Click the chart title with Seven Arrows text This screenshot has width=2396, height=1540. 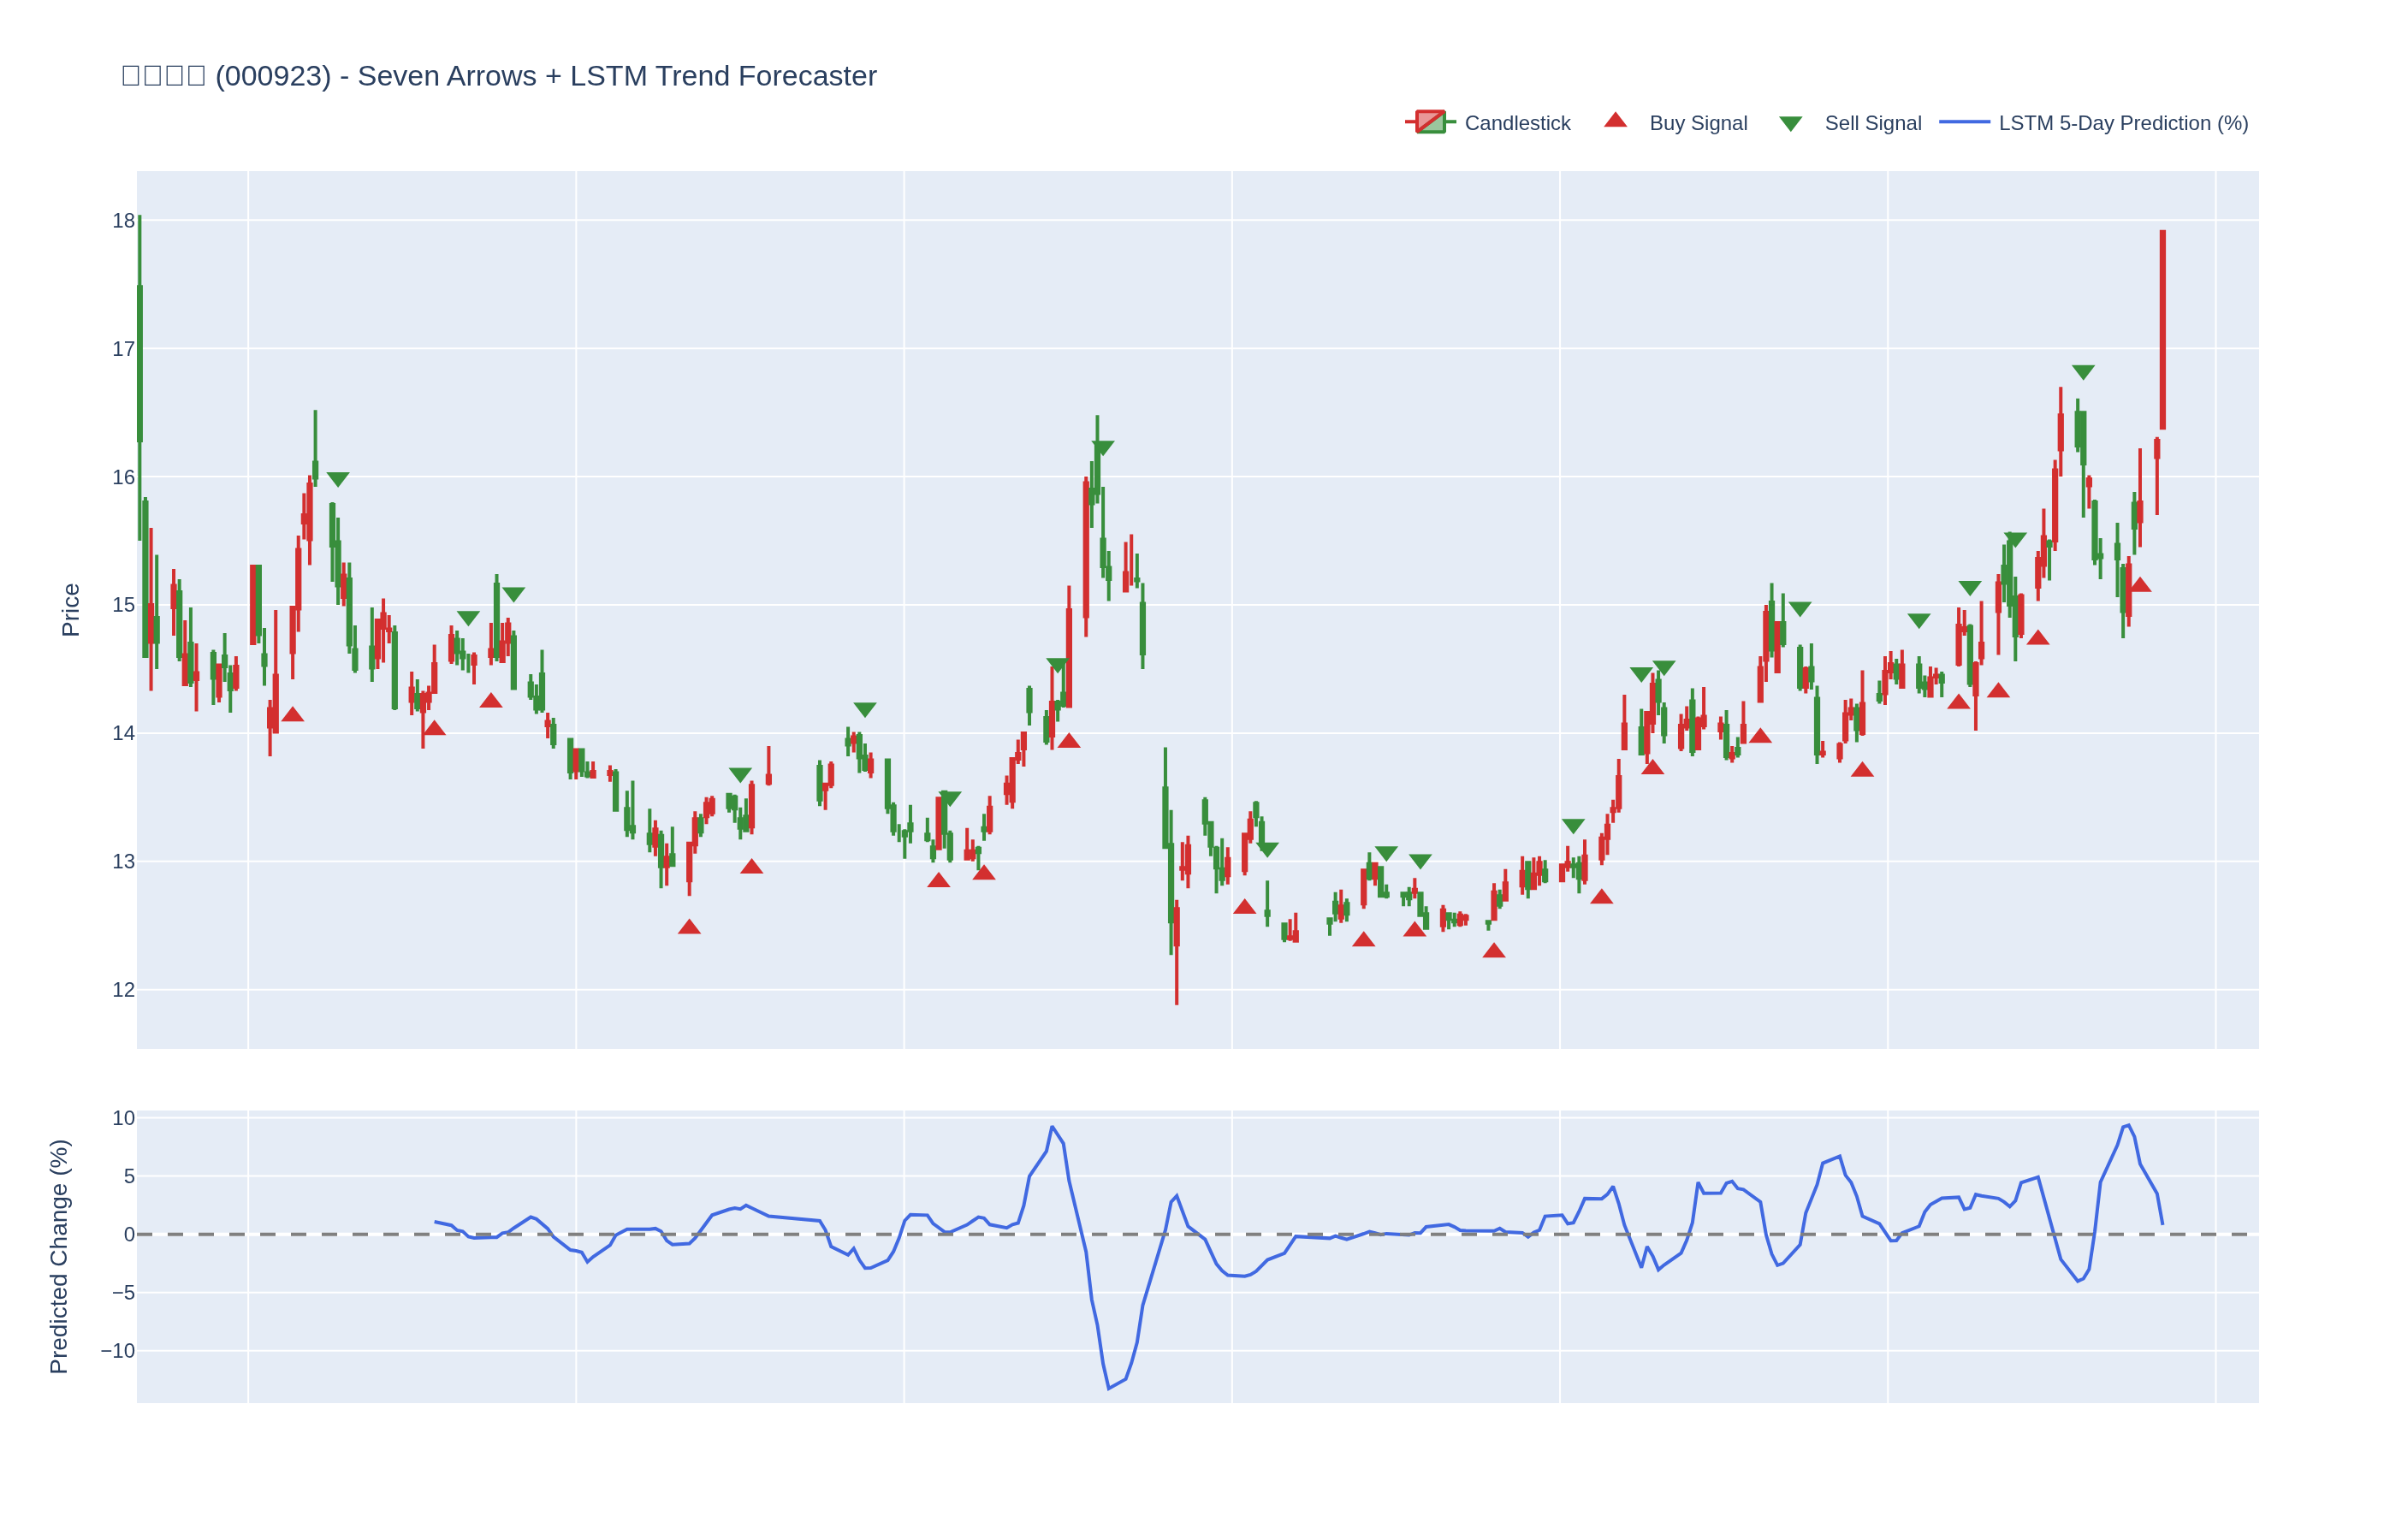pyautogui.click(x=498, y=76)
